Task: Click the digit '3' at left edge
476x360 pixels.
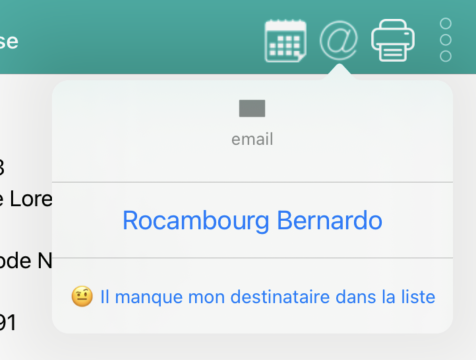Action: pos(2,168)
